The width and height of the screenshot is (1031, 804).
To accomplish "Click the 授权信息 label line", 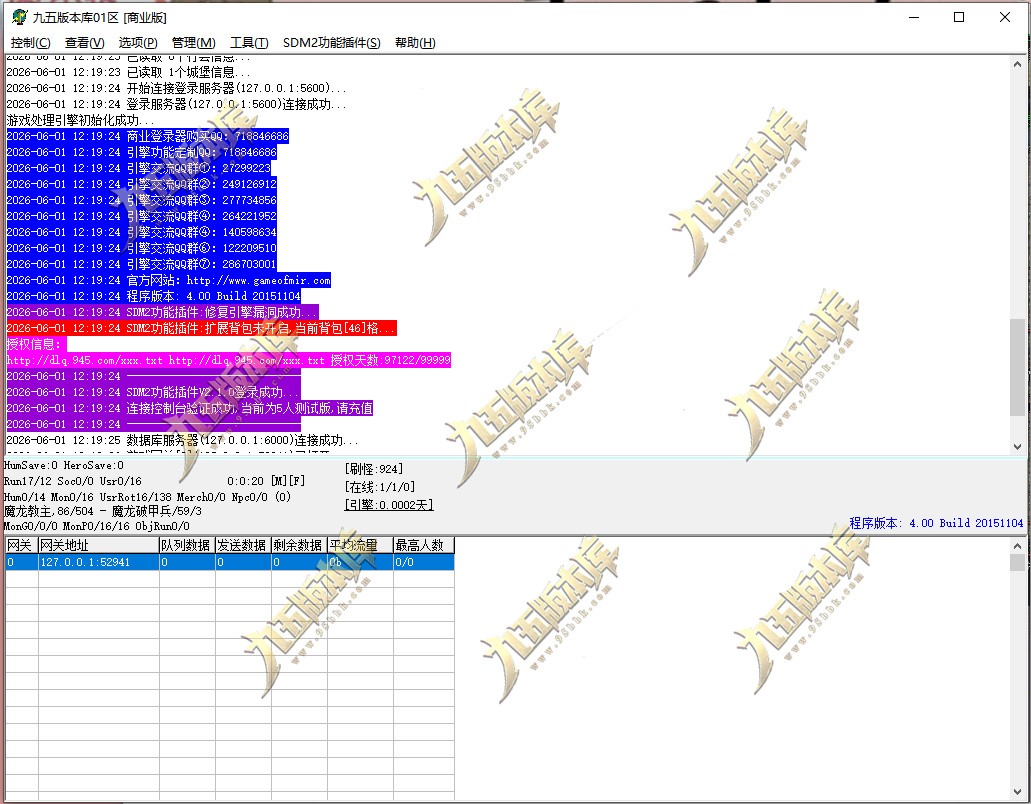I will tap(36, 344).
